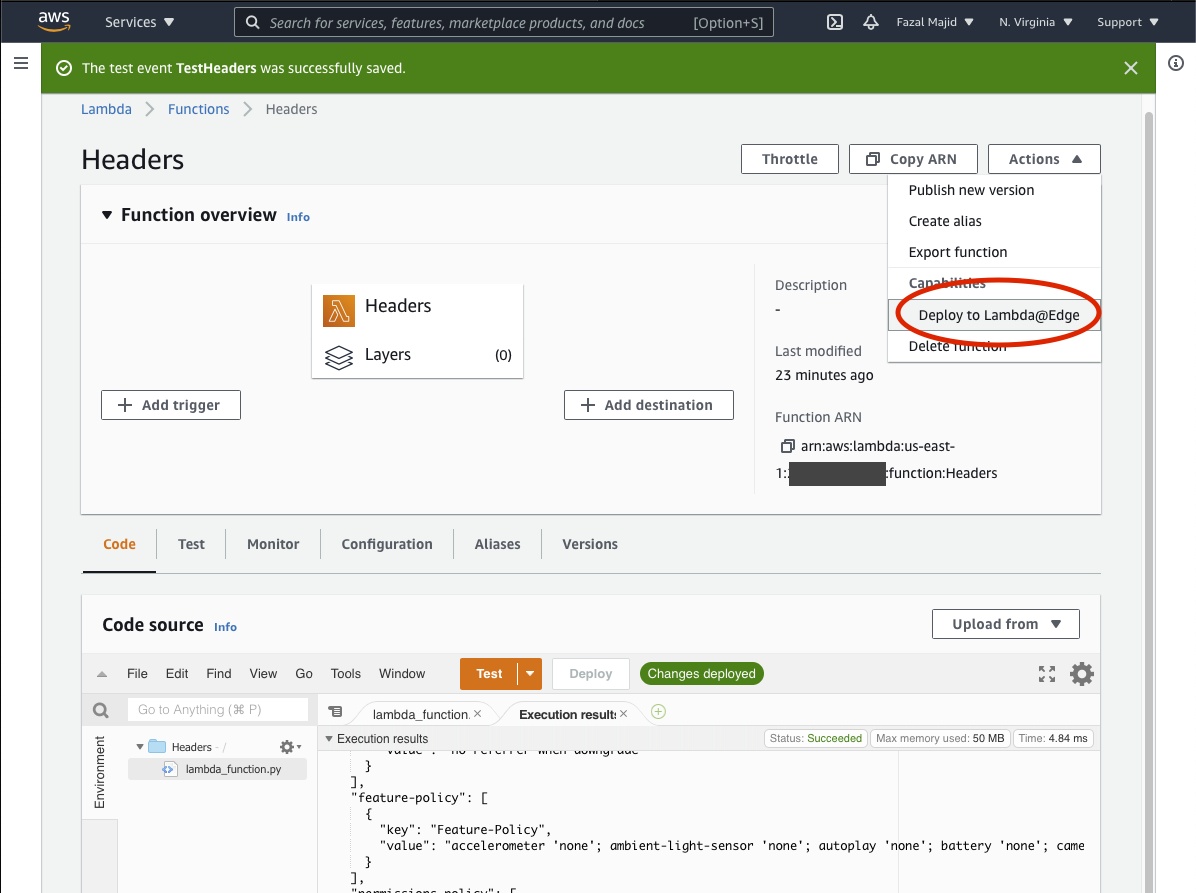Dismiss the green success banner

coord(1130,68)
